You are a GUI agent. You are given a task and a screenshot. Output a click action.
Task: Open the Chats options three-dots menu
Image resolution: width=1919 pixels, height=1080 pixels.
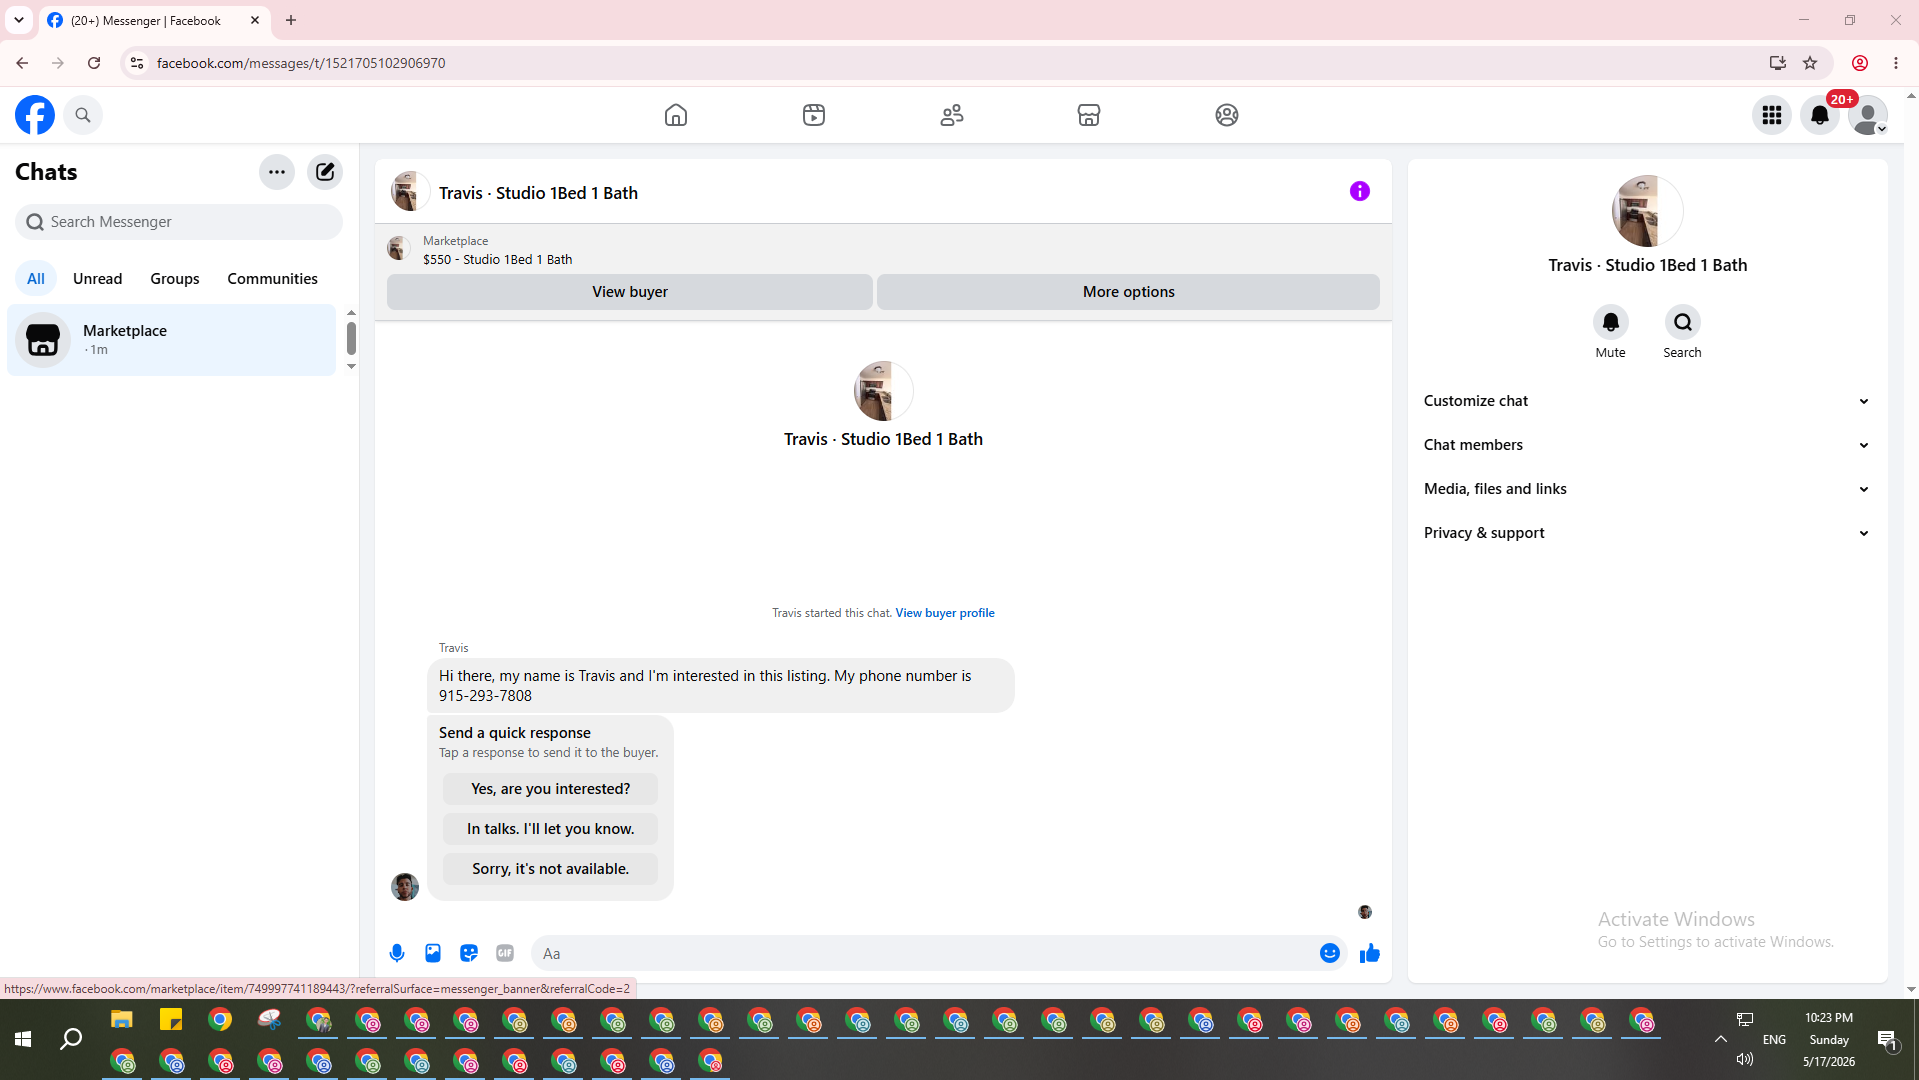[277, 172]
